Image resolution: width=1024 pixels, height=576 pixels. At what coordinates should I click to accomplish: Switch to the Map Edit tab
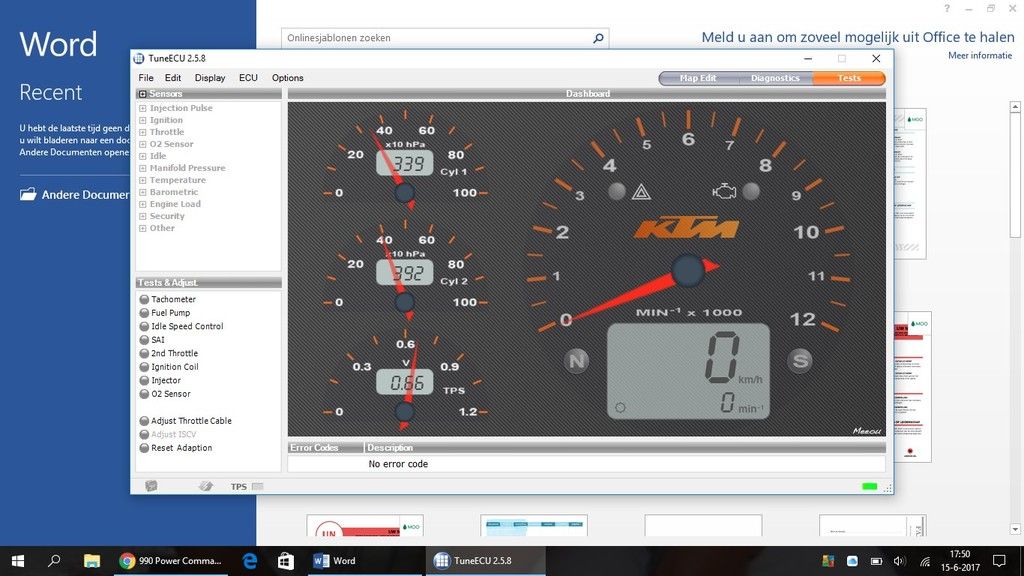point(697,78)
